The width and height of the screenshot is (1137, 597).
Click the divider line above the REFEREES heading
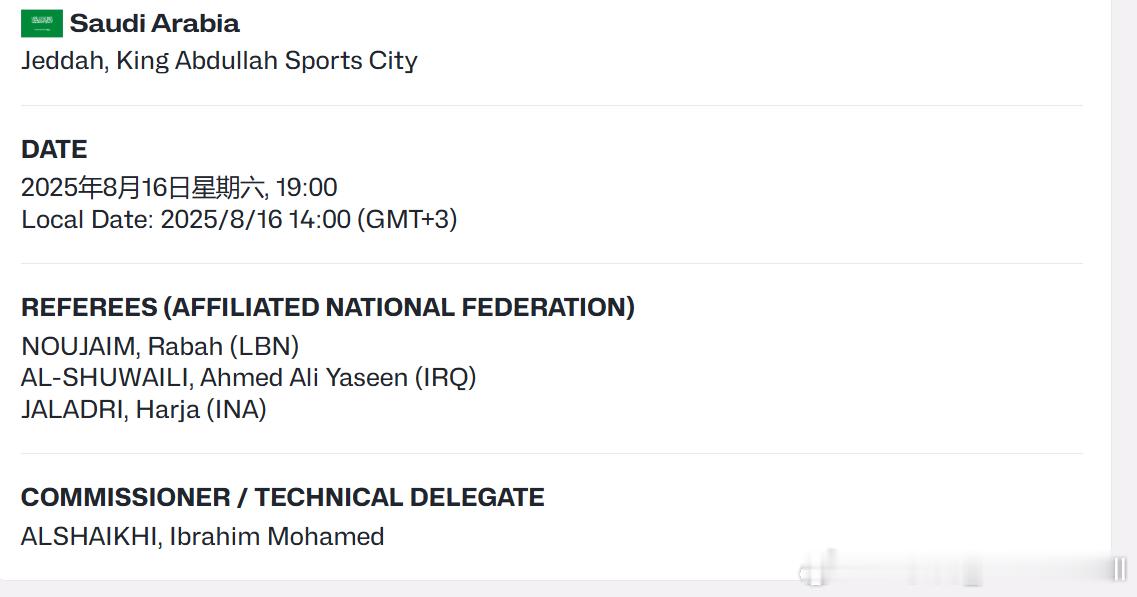click(552, 263)
